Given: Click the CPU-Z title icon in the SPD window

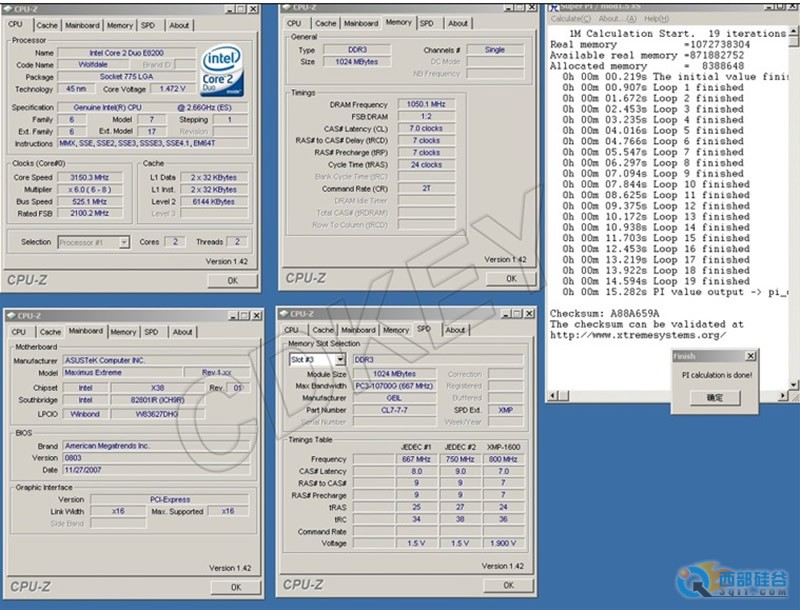Looking at the screenshot, I should [284, 314].
